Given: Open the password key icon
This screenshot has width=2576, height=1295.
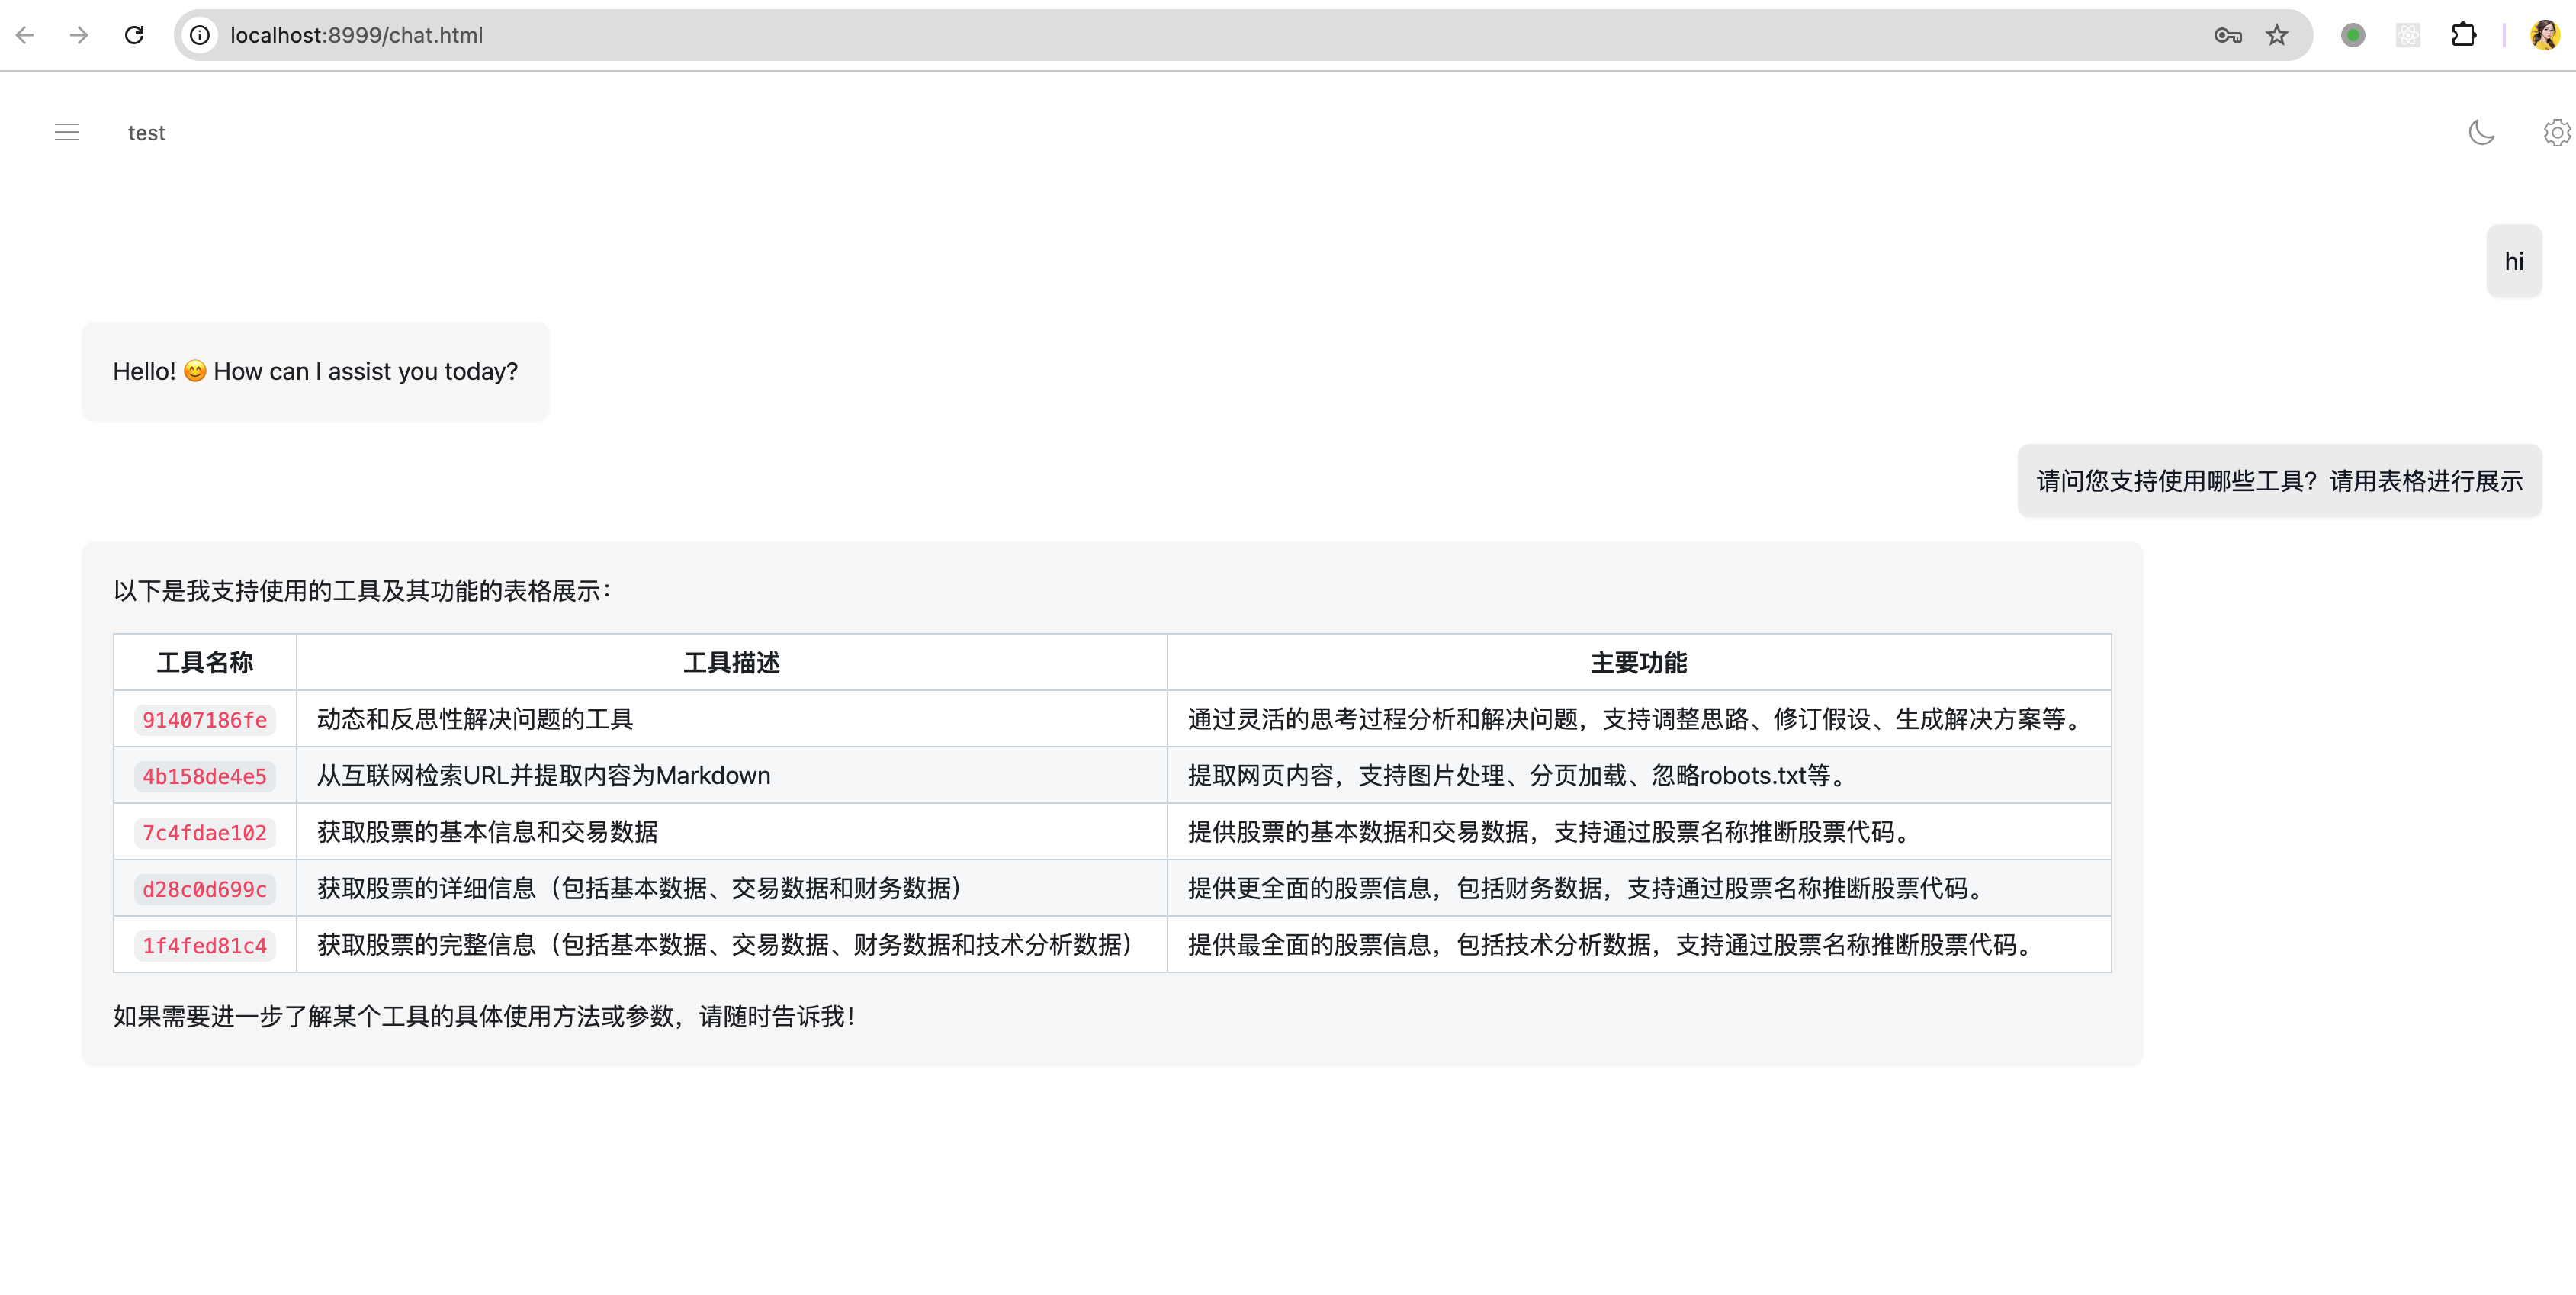Looking at the screenshot, I should click(2227, 35).
